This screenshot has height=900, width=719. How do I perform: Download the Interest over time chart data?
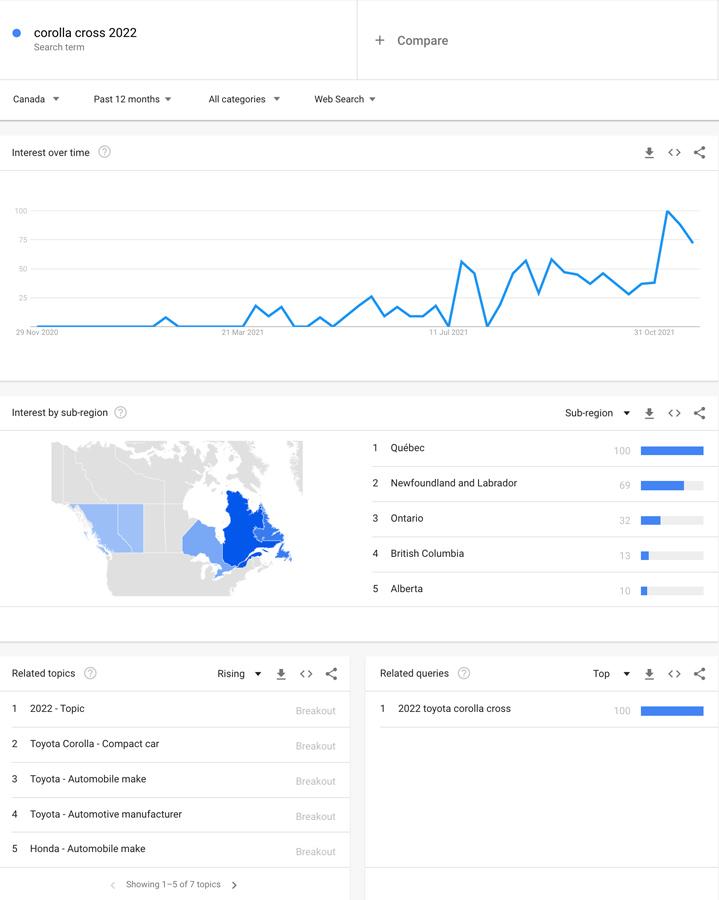pyautogui.click(x=649, y=153)
